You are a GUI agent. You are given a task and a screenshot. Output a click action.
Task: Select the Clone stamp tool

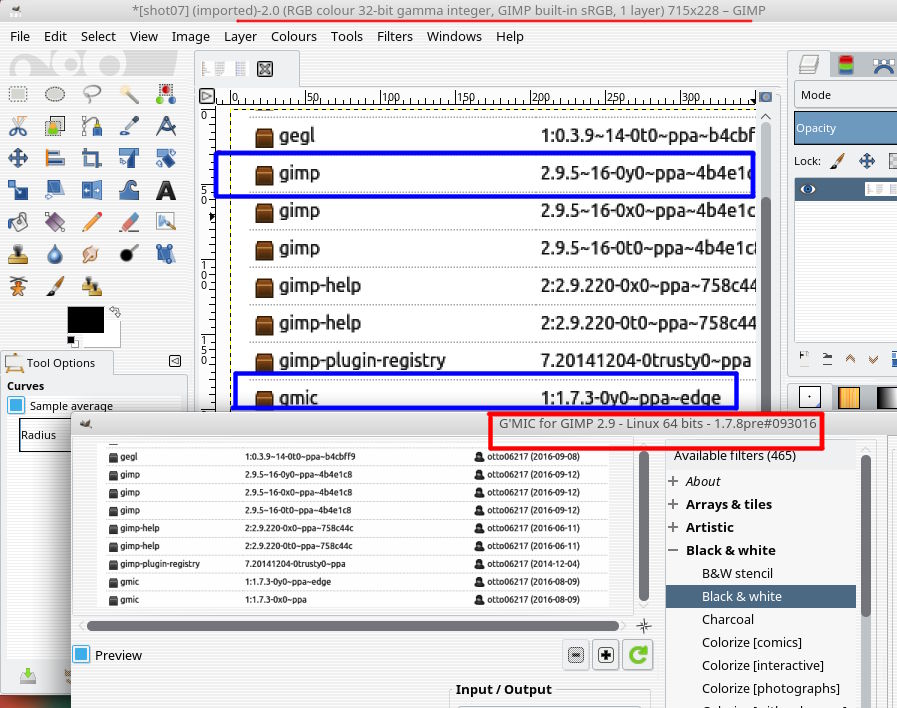(x=18, y=254)
